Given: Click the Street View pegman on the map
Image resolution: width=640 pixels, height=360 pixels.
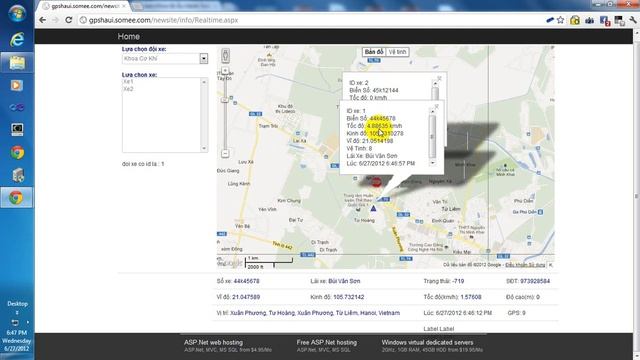Looking at the screenshot, I should pos(225,56).
